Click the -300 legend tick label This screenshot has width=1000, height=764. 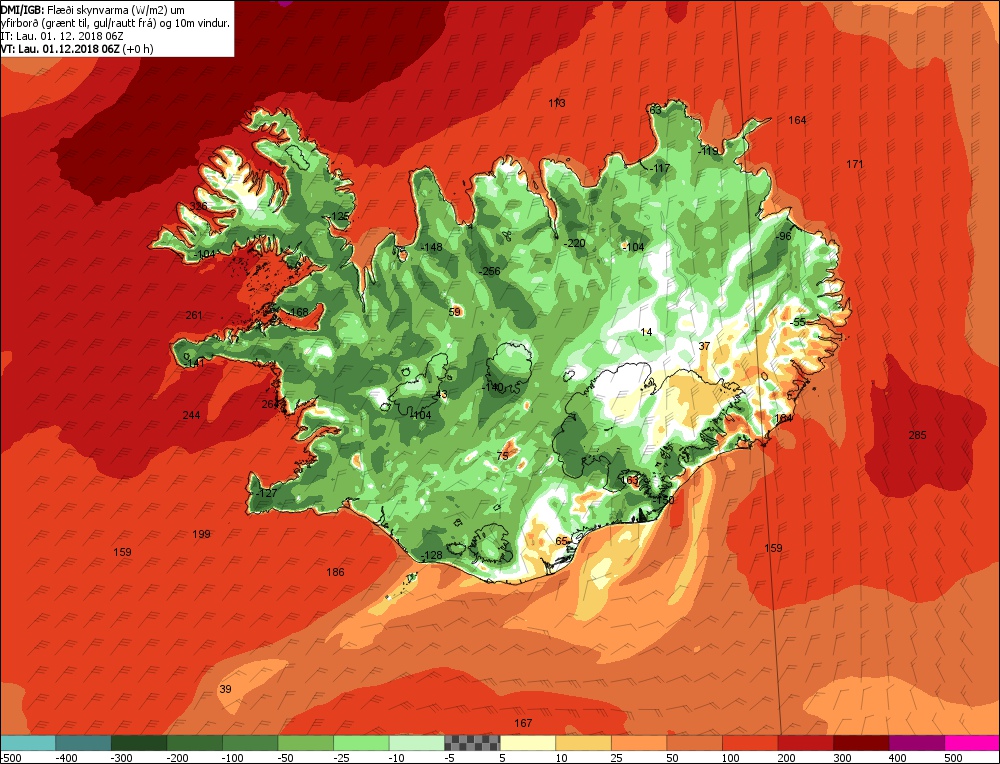point(122,758)
